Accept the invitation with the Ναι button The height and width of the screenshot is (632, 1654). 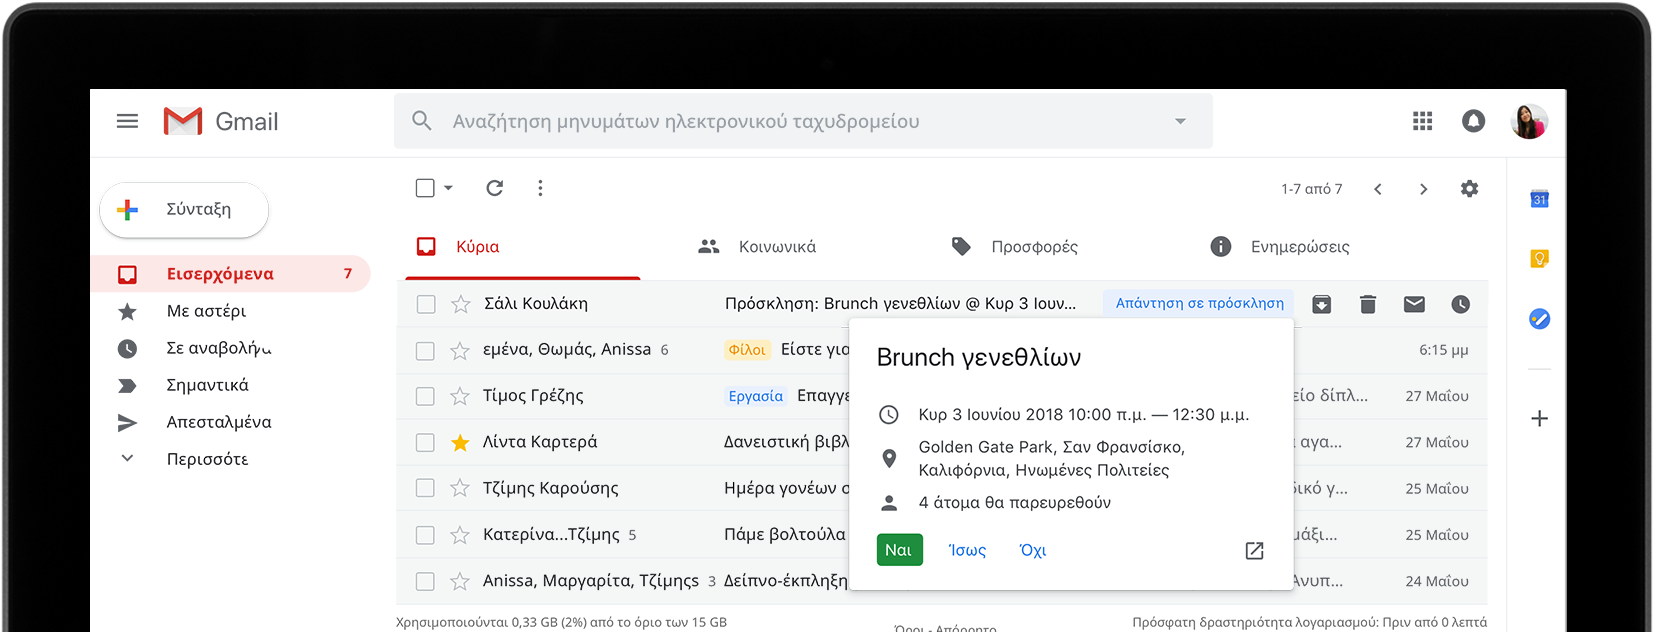click(898, 550)
